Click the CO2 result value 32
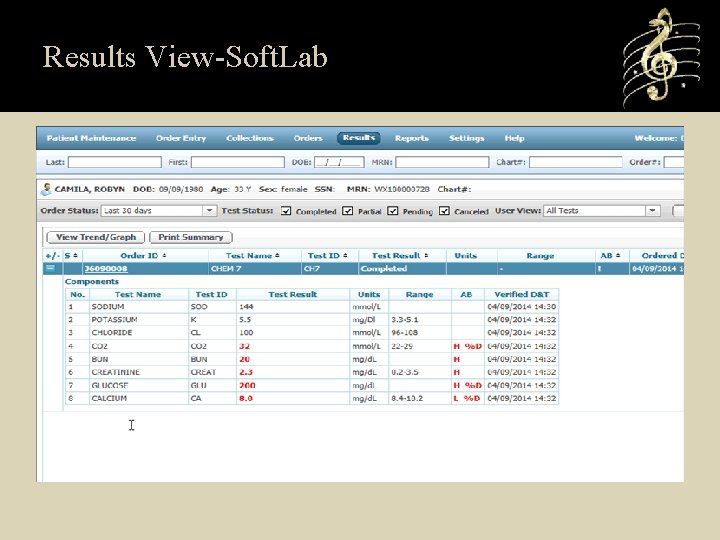 tap(244, 346)
